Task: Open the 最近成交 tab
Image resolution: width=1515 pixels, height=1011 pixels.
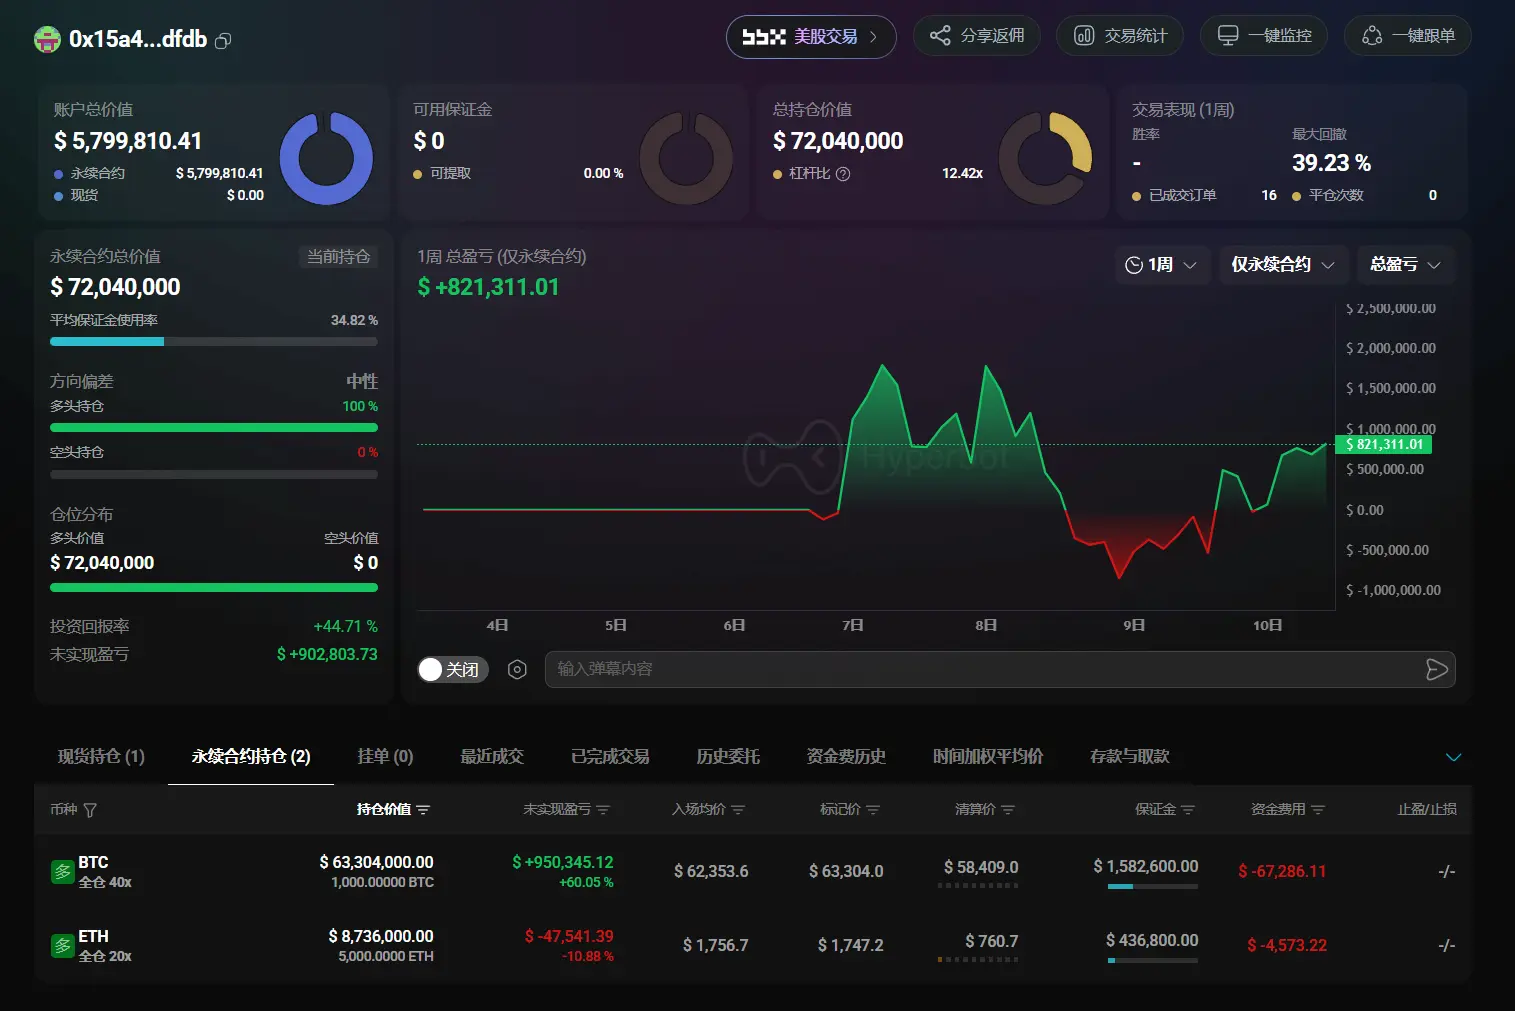Action: [x=492, y=757]
